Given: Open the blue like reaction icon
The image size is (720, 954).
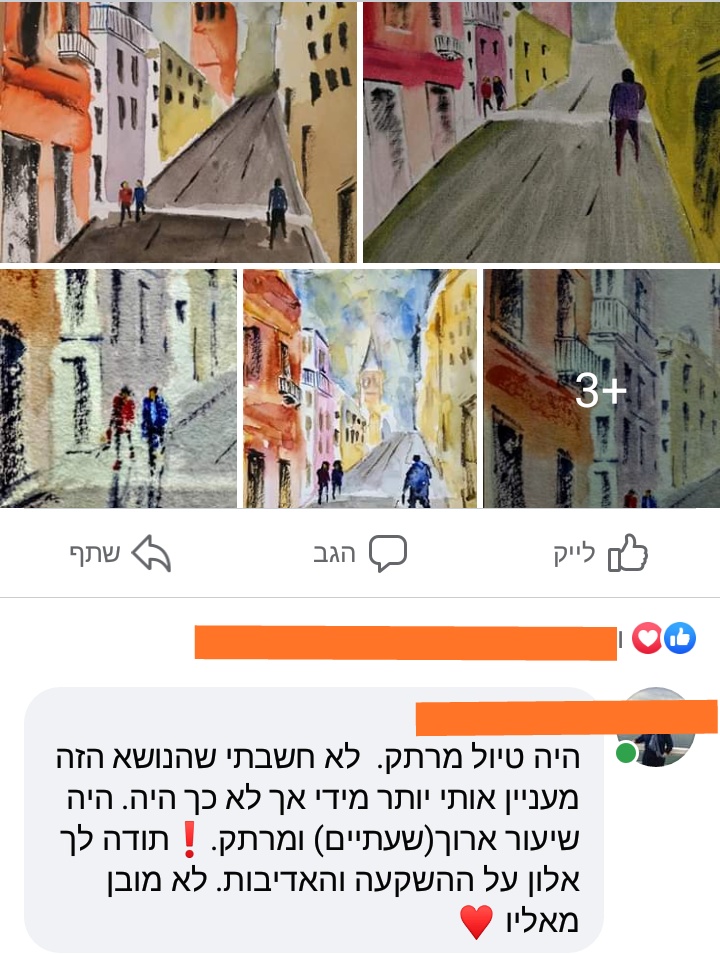Looking at the screenshot, I should [679, 638].
